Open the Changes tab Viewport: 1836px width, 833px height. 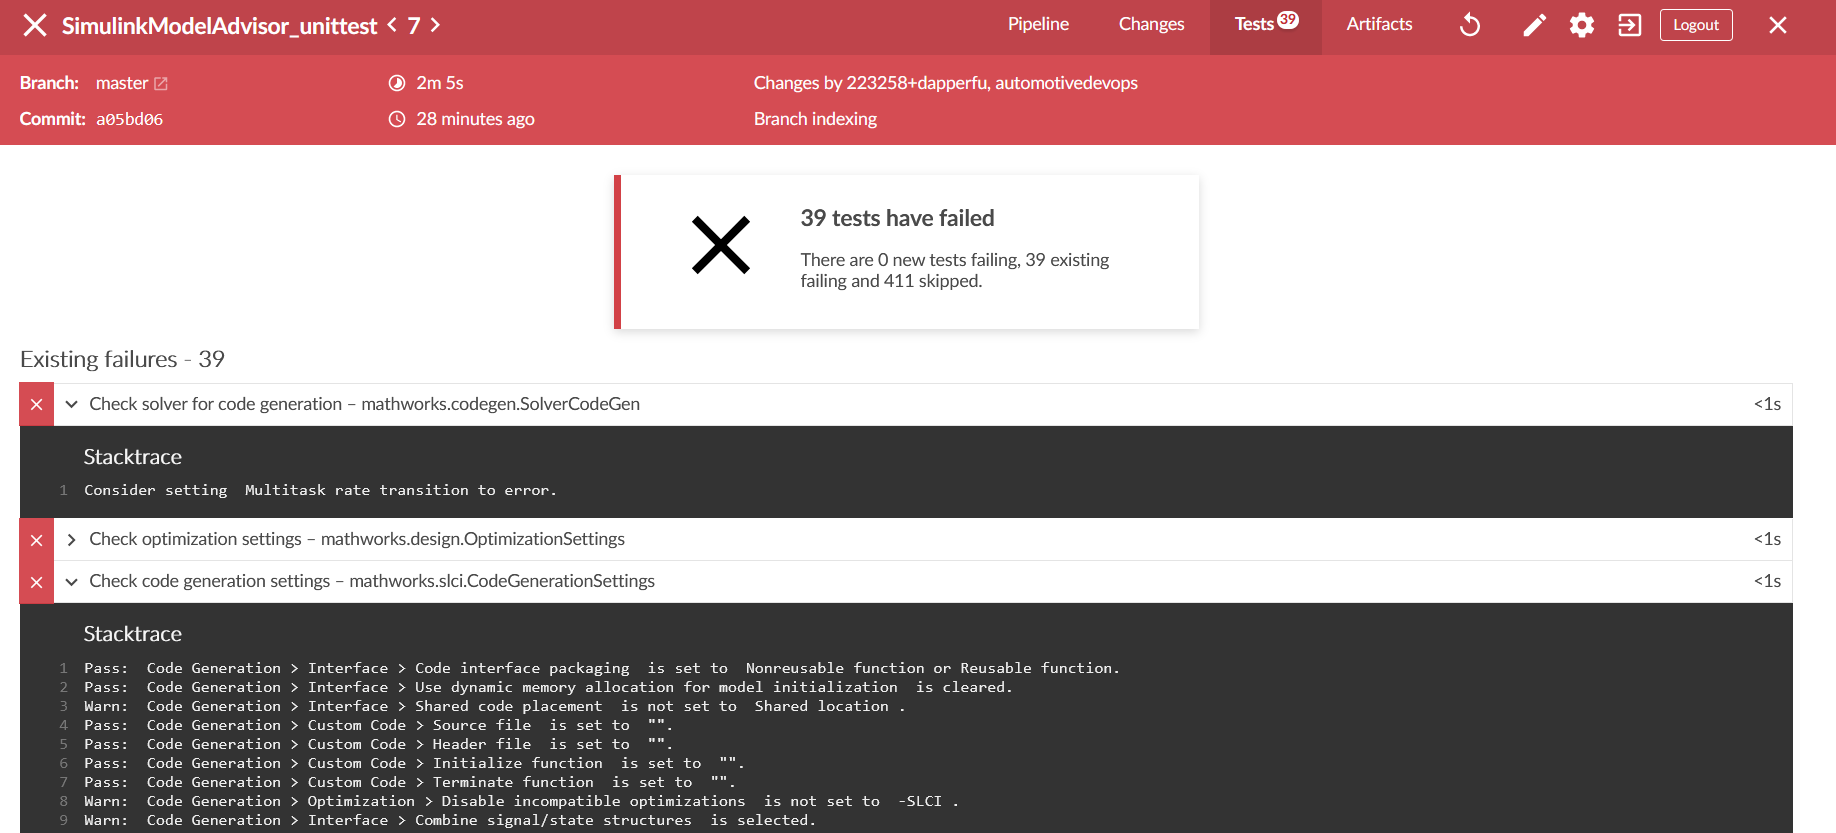[1151, 24]
